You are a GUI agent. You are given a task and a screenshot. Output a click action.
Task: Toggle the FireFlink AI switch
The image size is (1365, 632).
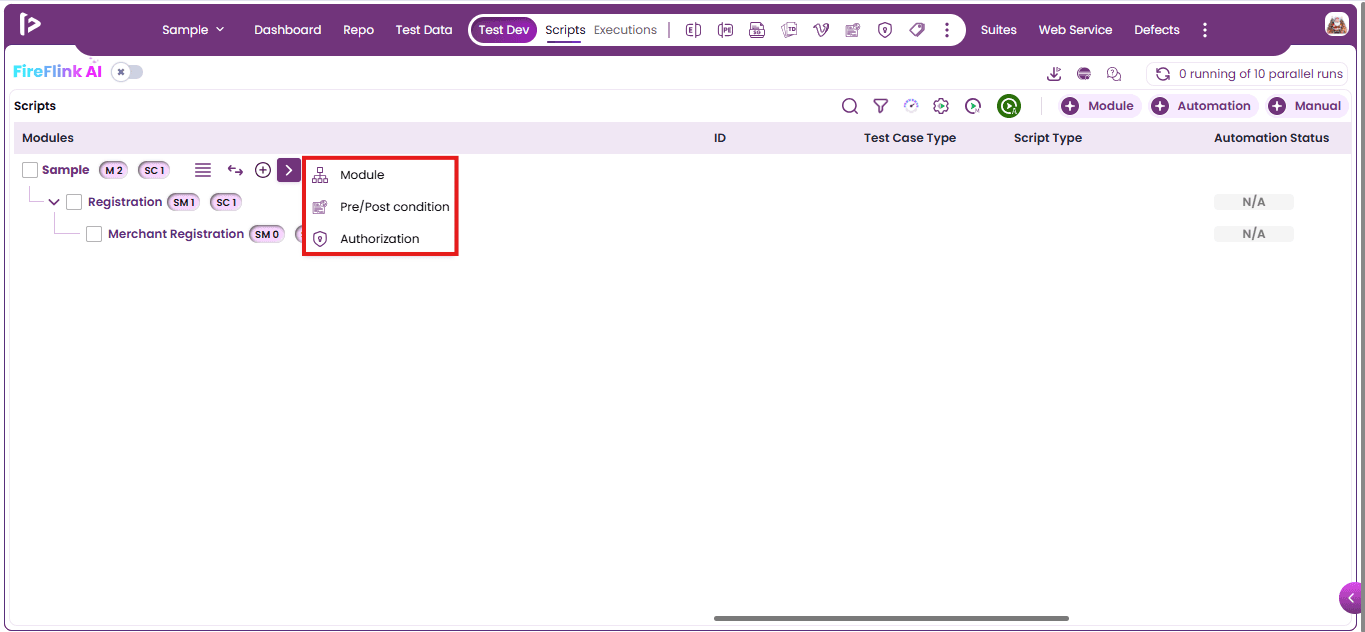point(127,72)
